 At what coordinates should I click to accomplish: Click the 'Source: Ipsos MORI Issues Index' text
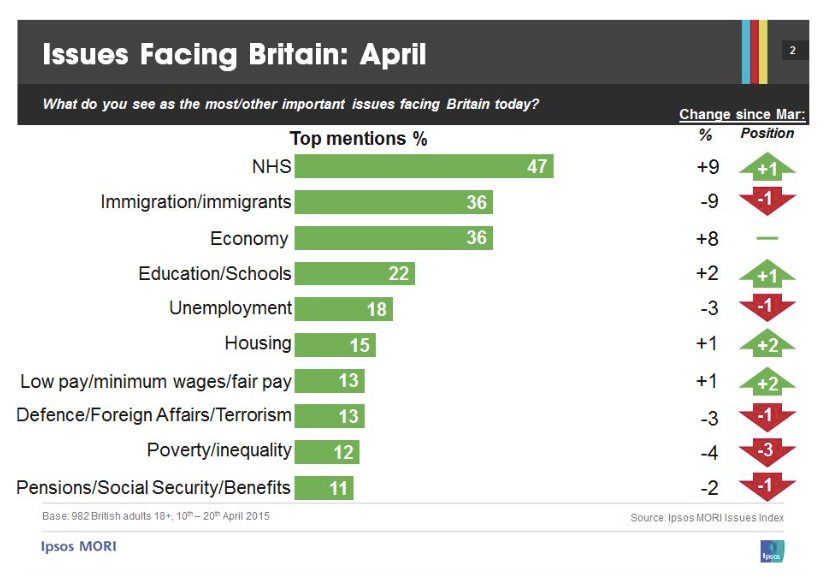[707, 517]
